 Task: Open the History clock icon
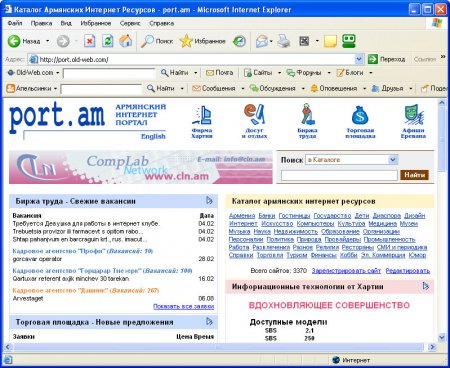click(x=239, y=41)
